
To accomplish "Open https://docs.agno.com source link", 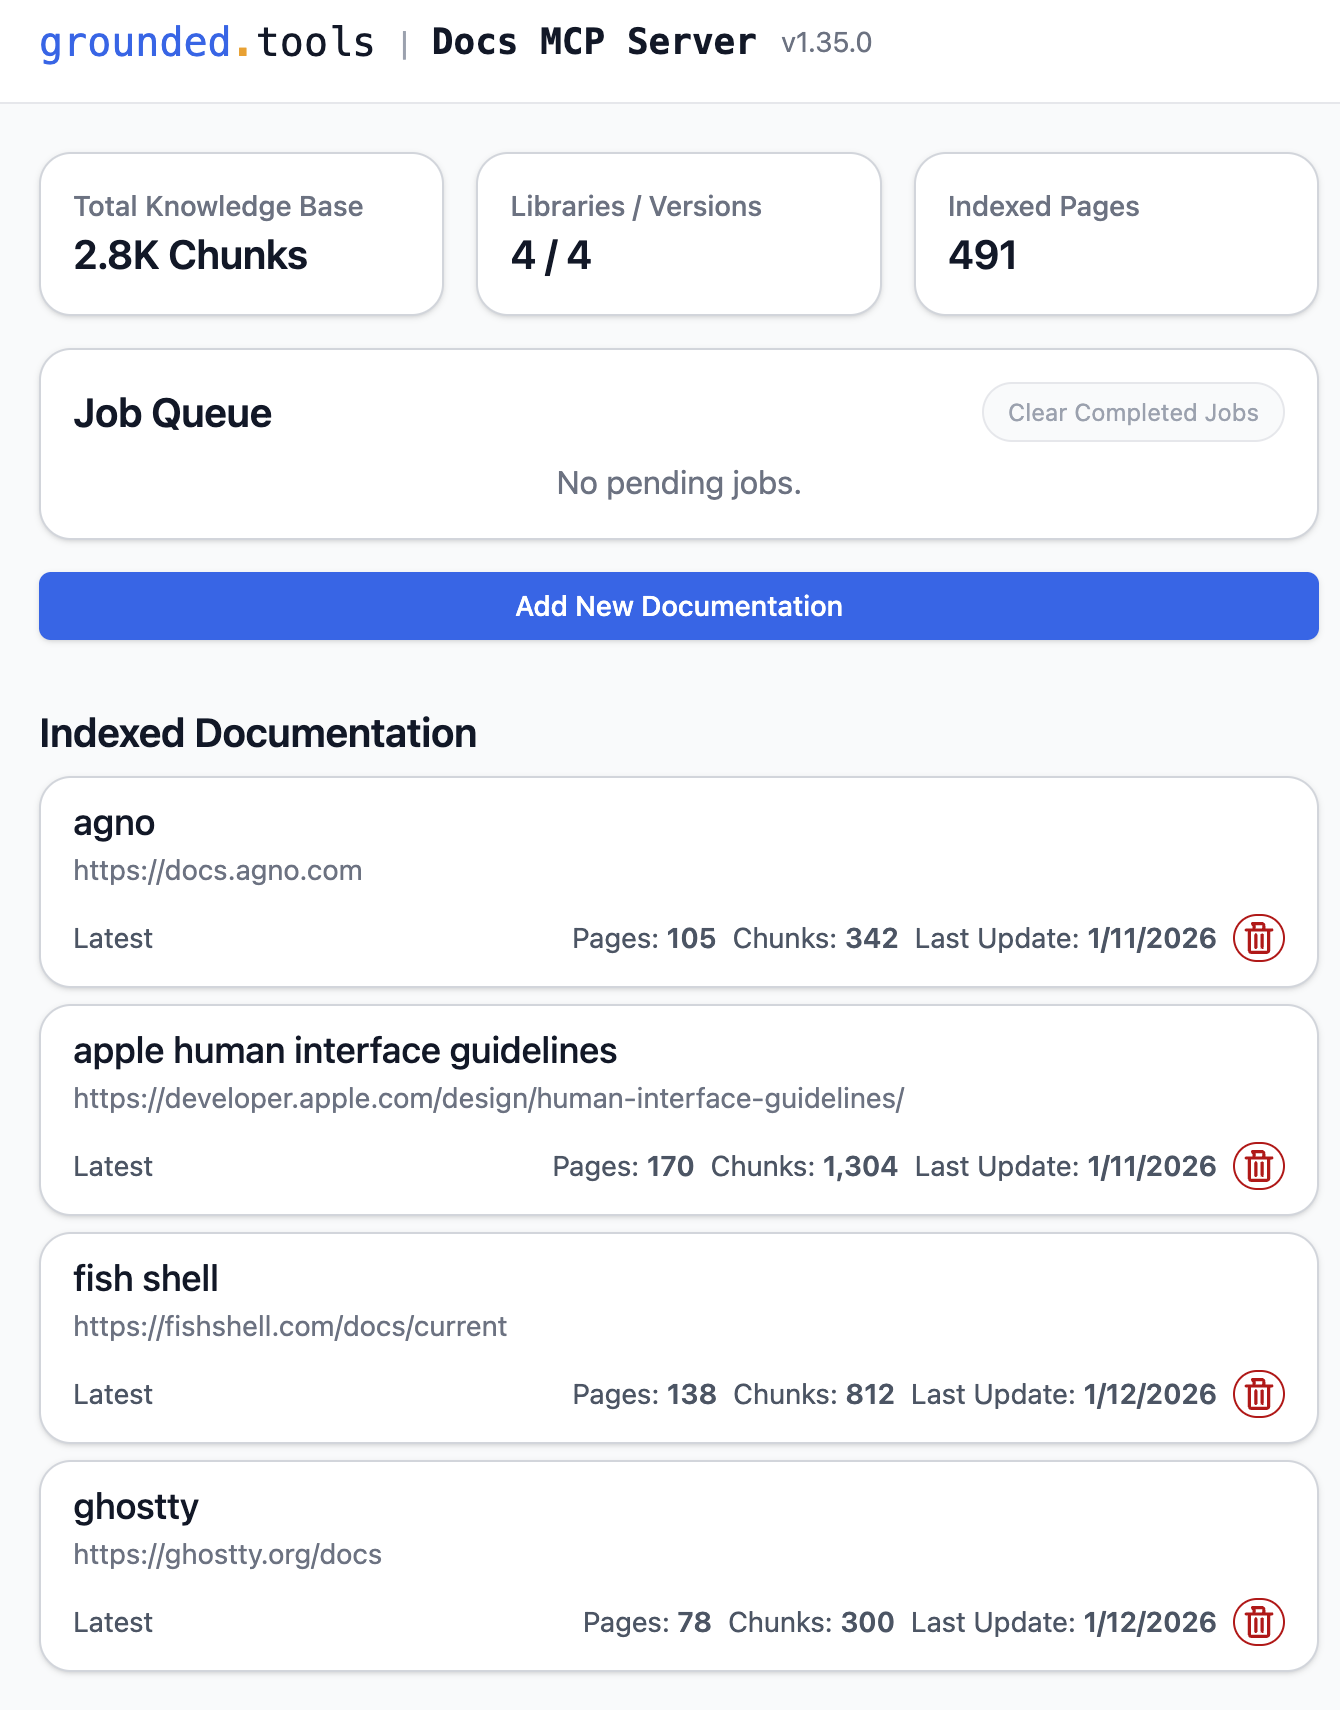I will click(x=217, y=870).
